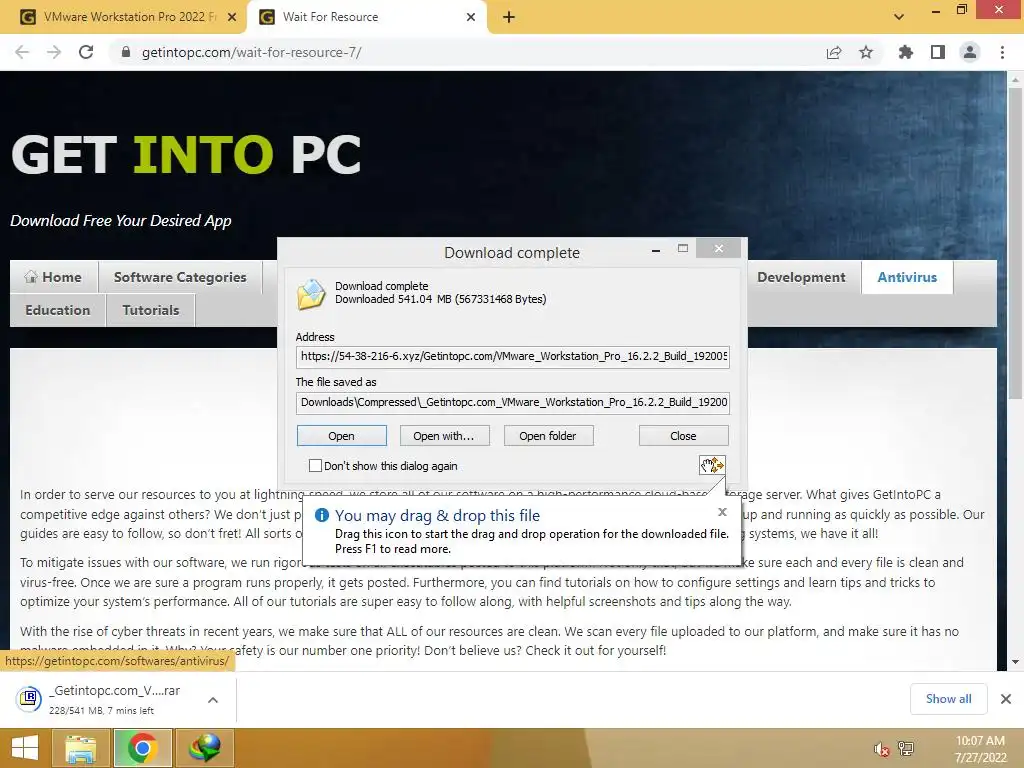Viewport: 1024px width, 768px height.
Task: Click the network tray icon
Action: point(906,749)
